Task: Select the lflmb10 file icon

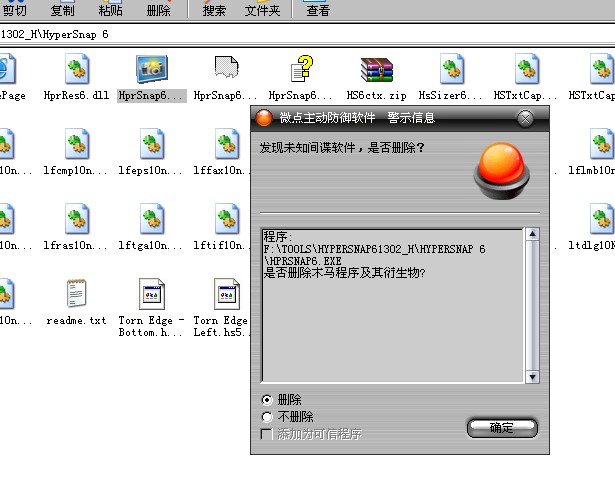Action: click(602, 144)
